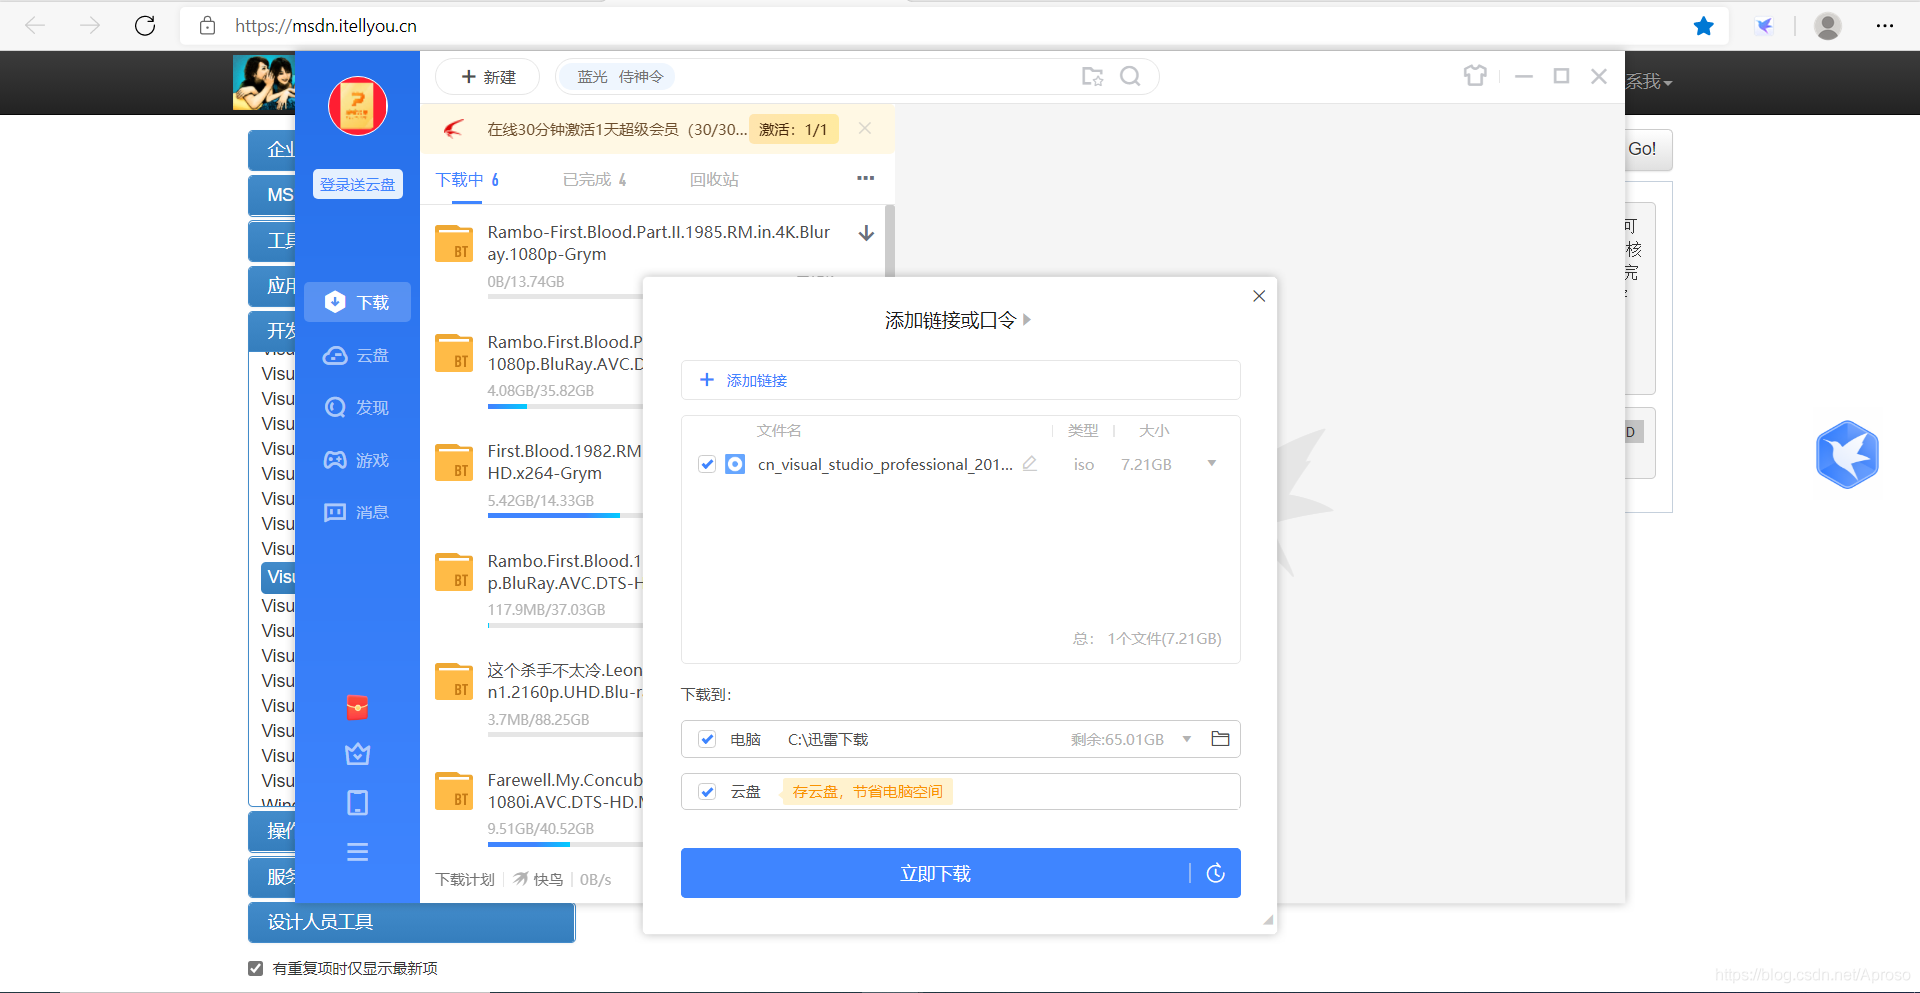The image size is (1920, 993).
Task: Open the browser profile avatar icon
Action: [1828, 26]
